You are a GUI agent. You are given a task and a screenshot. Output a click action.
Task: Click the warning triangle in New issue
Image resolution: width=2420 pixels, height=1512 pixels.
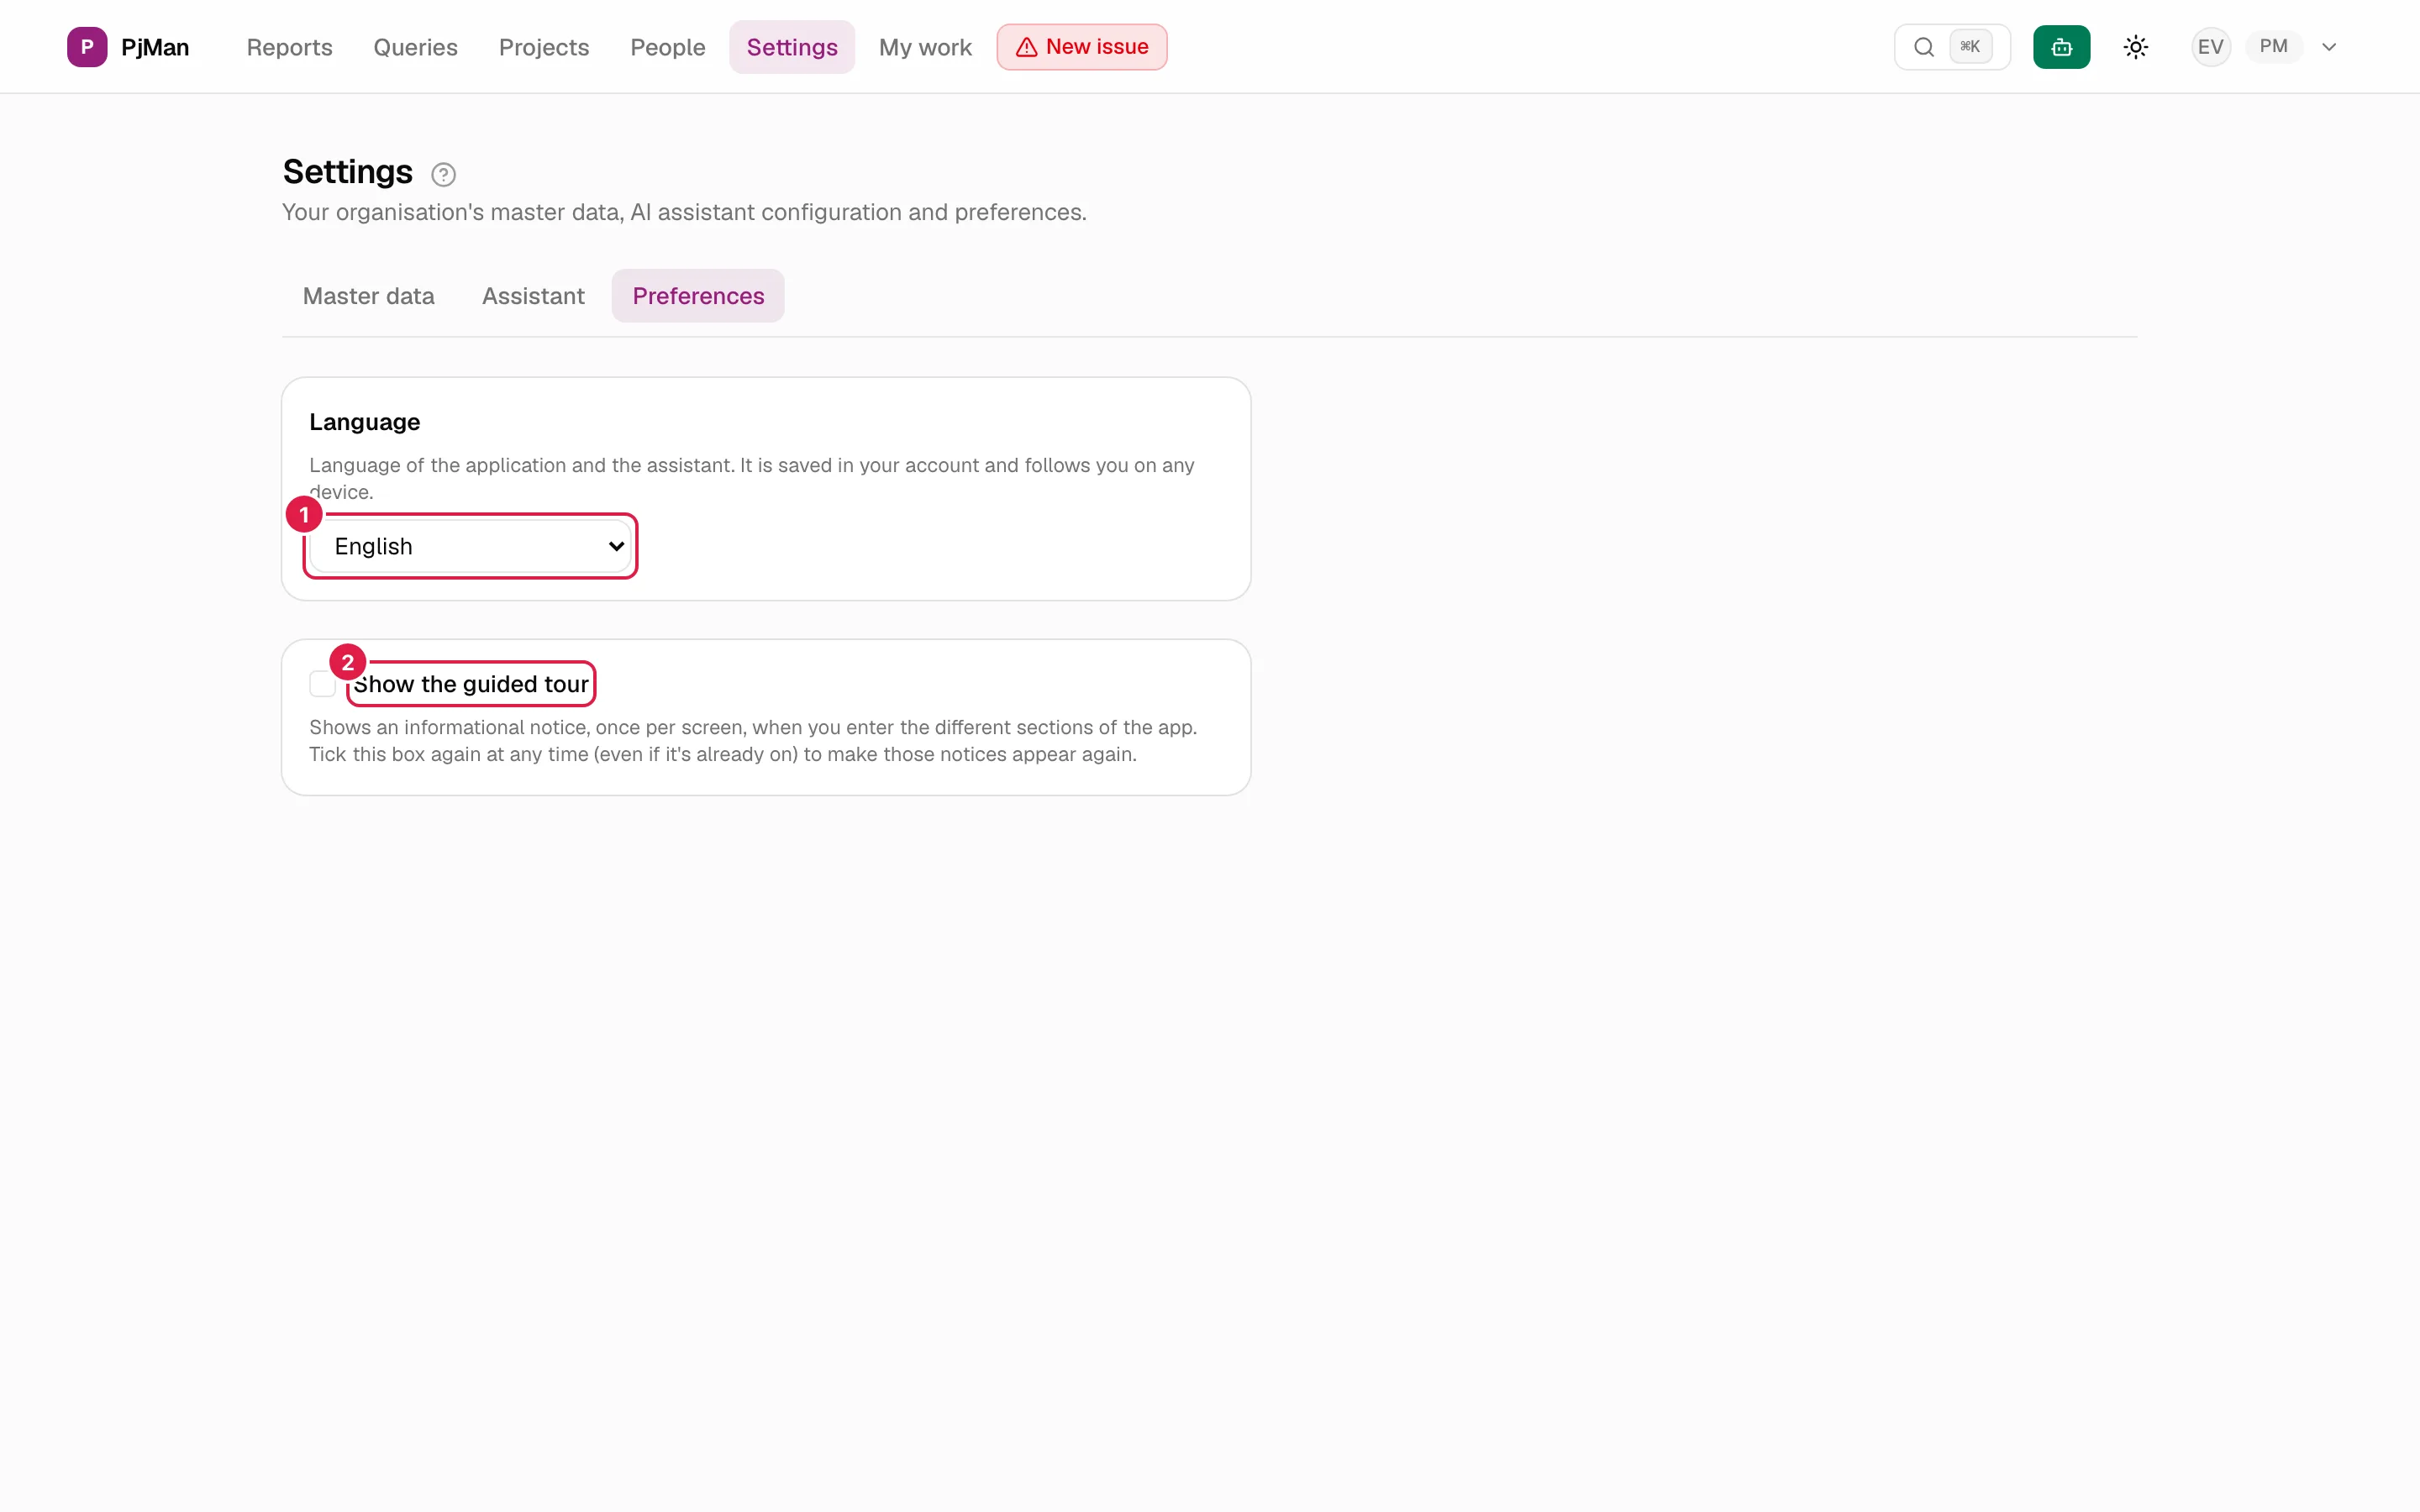pyautogui.click(x=1026, y=47)
